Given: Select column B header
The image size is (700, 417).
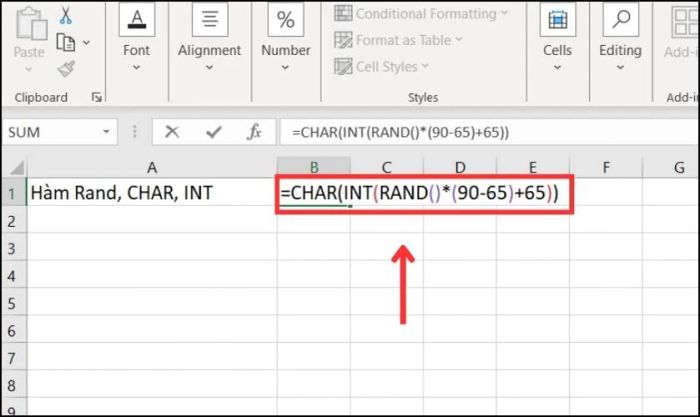Looking at the screenshot, I should [314, 167].
